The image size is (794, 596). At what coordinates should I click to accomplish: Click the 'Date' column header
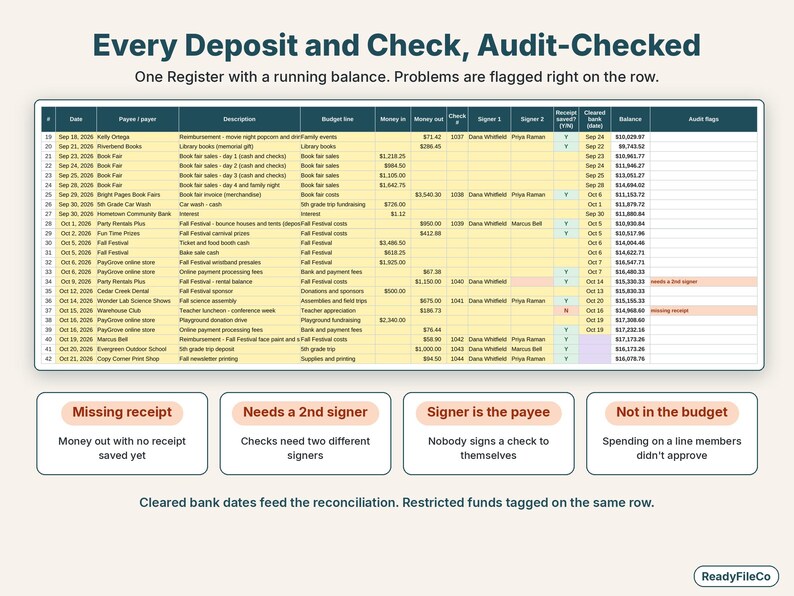[x=76, y=120]
